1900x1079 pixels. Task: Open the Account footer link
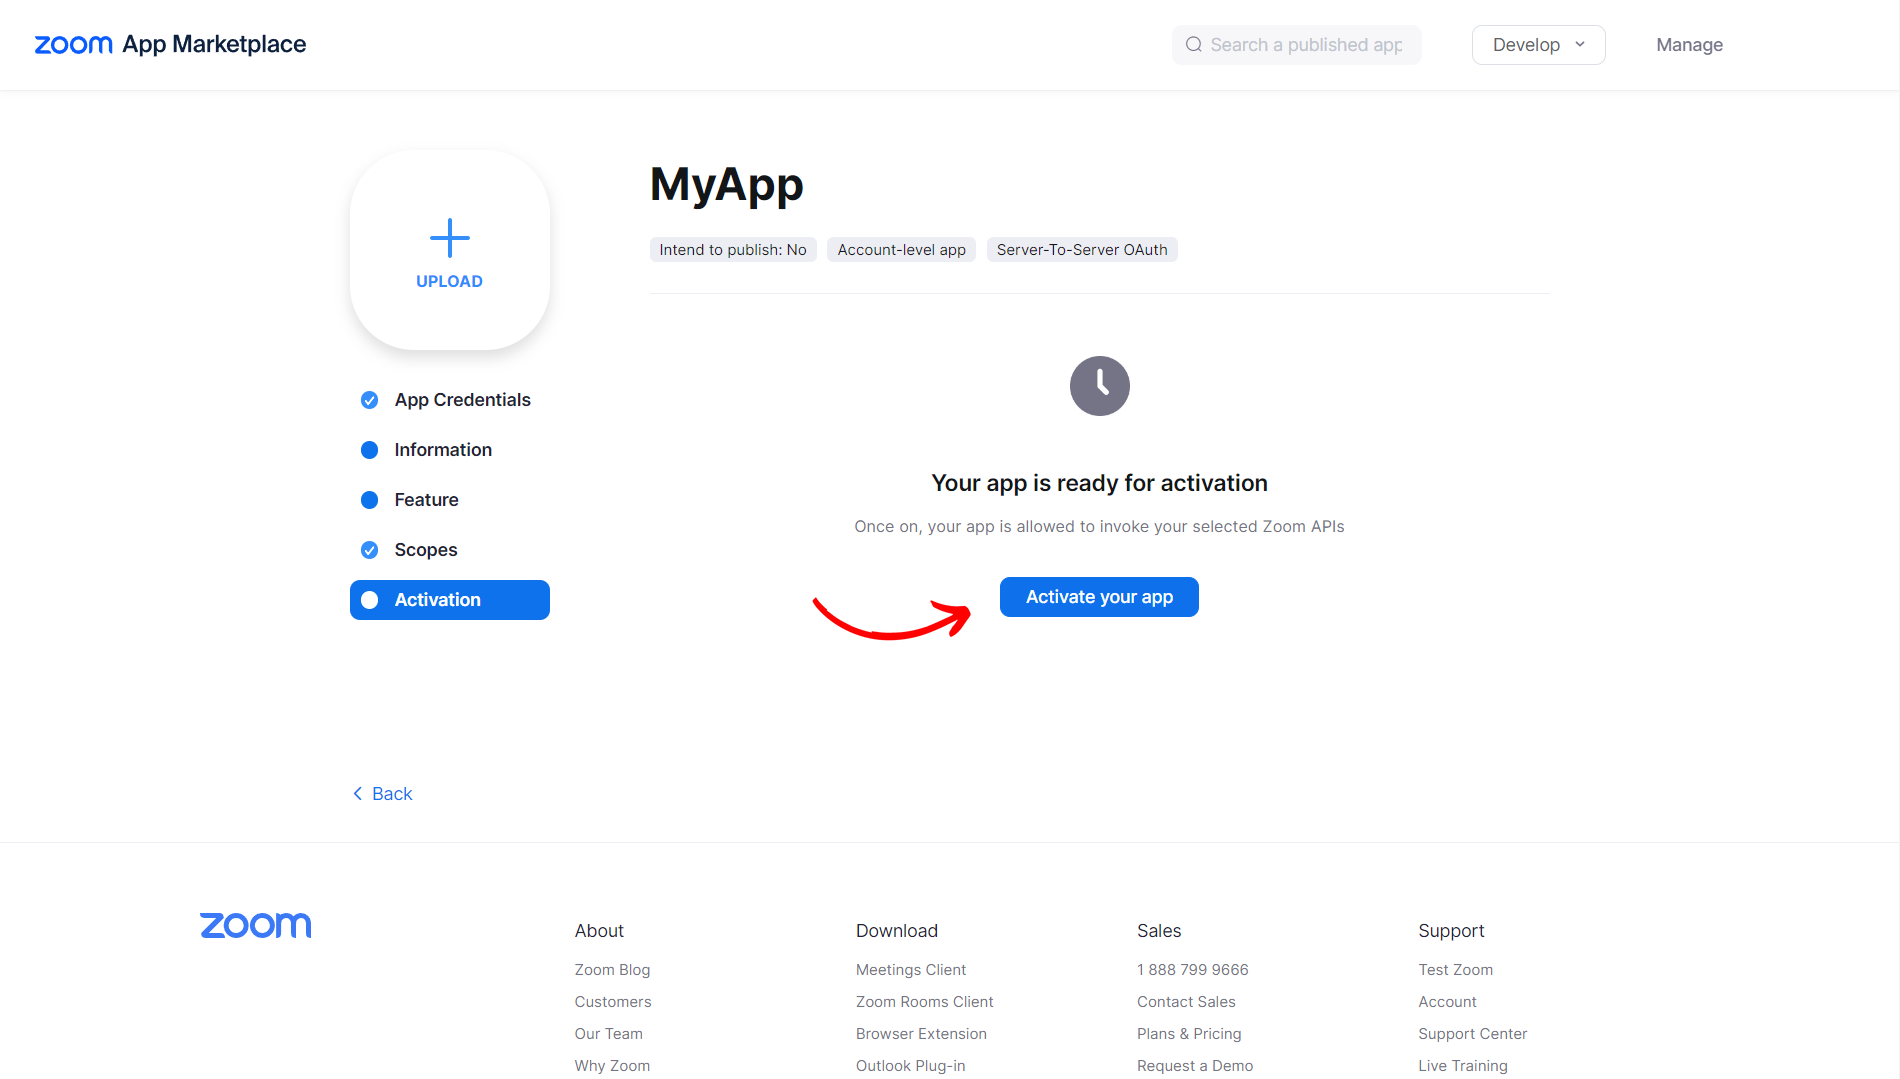(1447, 1002)
